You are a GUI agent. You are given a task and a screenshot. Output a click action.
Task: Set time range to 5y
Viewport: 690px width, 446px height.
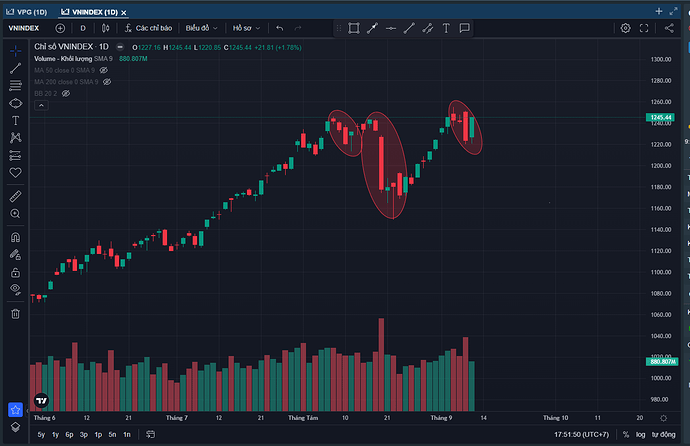tap(41, 435)
